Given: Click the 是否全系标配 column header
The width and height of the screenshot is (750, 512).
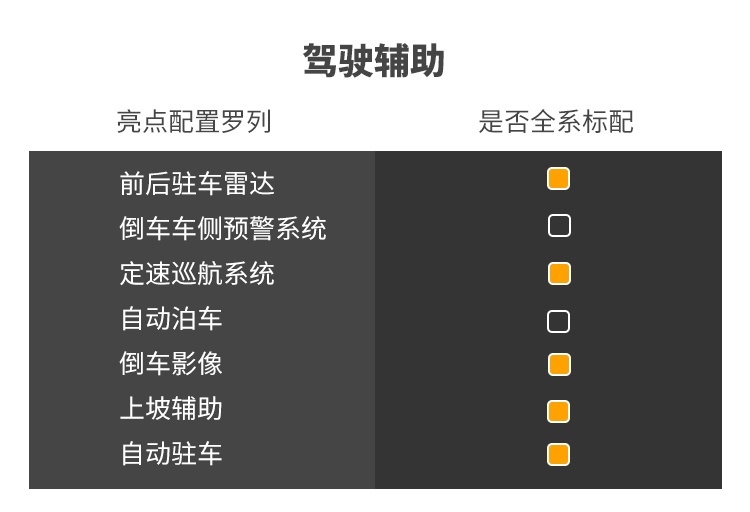Looking at the screenshot, I should point(556,122).
